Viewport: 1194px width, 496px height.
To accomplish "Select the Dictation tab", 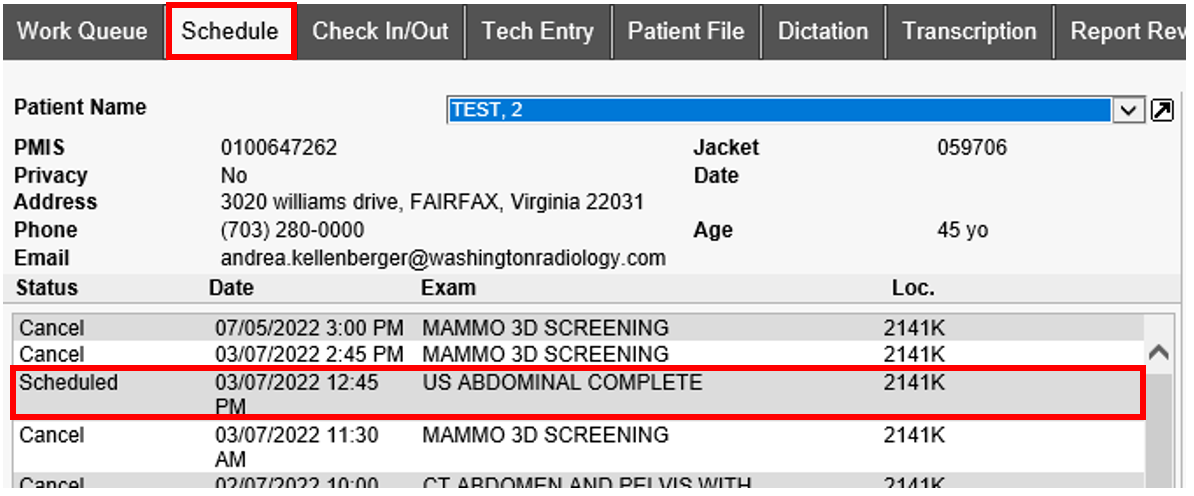I will 824,31.
